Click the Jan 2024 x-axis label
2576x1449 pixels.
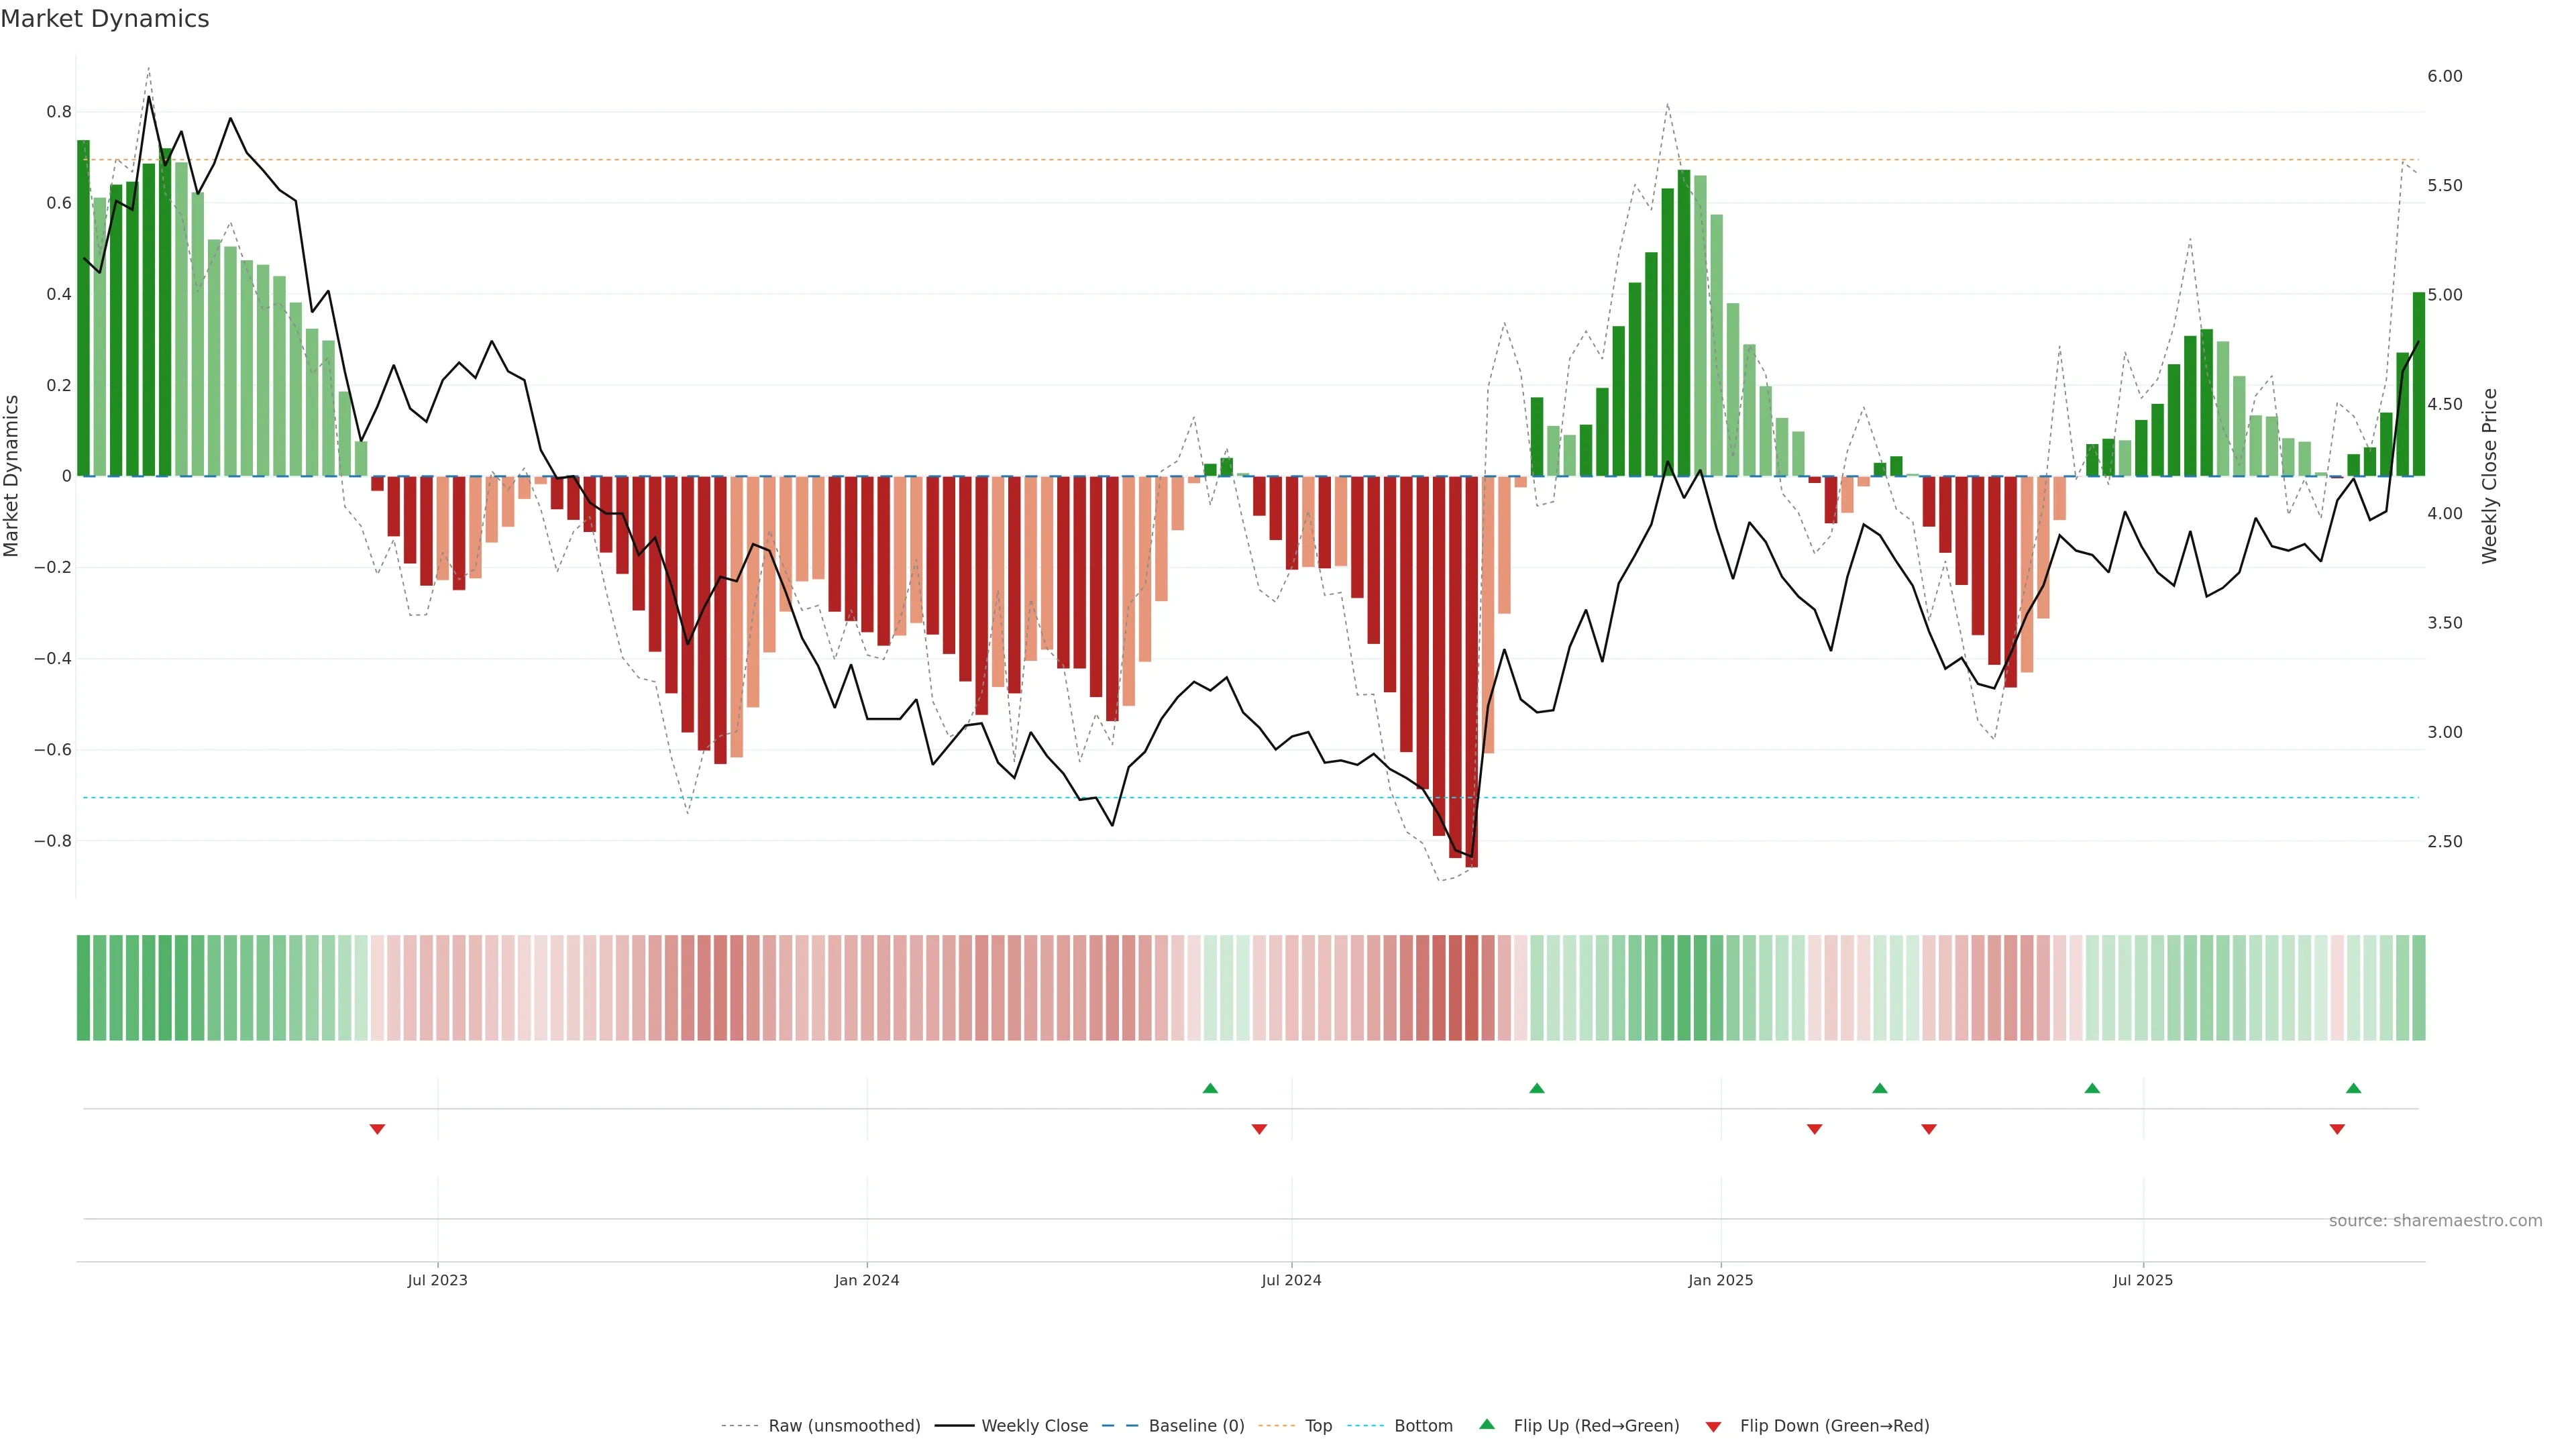click(867, 1280)
